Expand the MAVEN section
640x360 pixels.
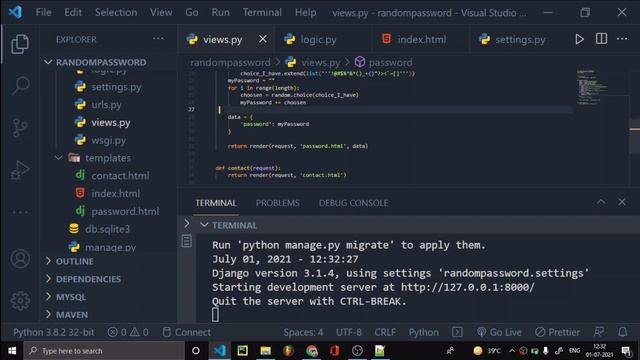(72, 315)
